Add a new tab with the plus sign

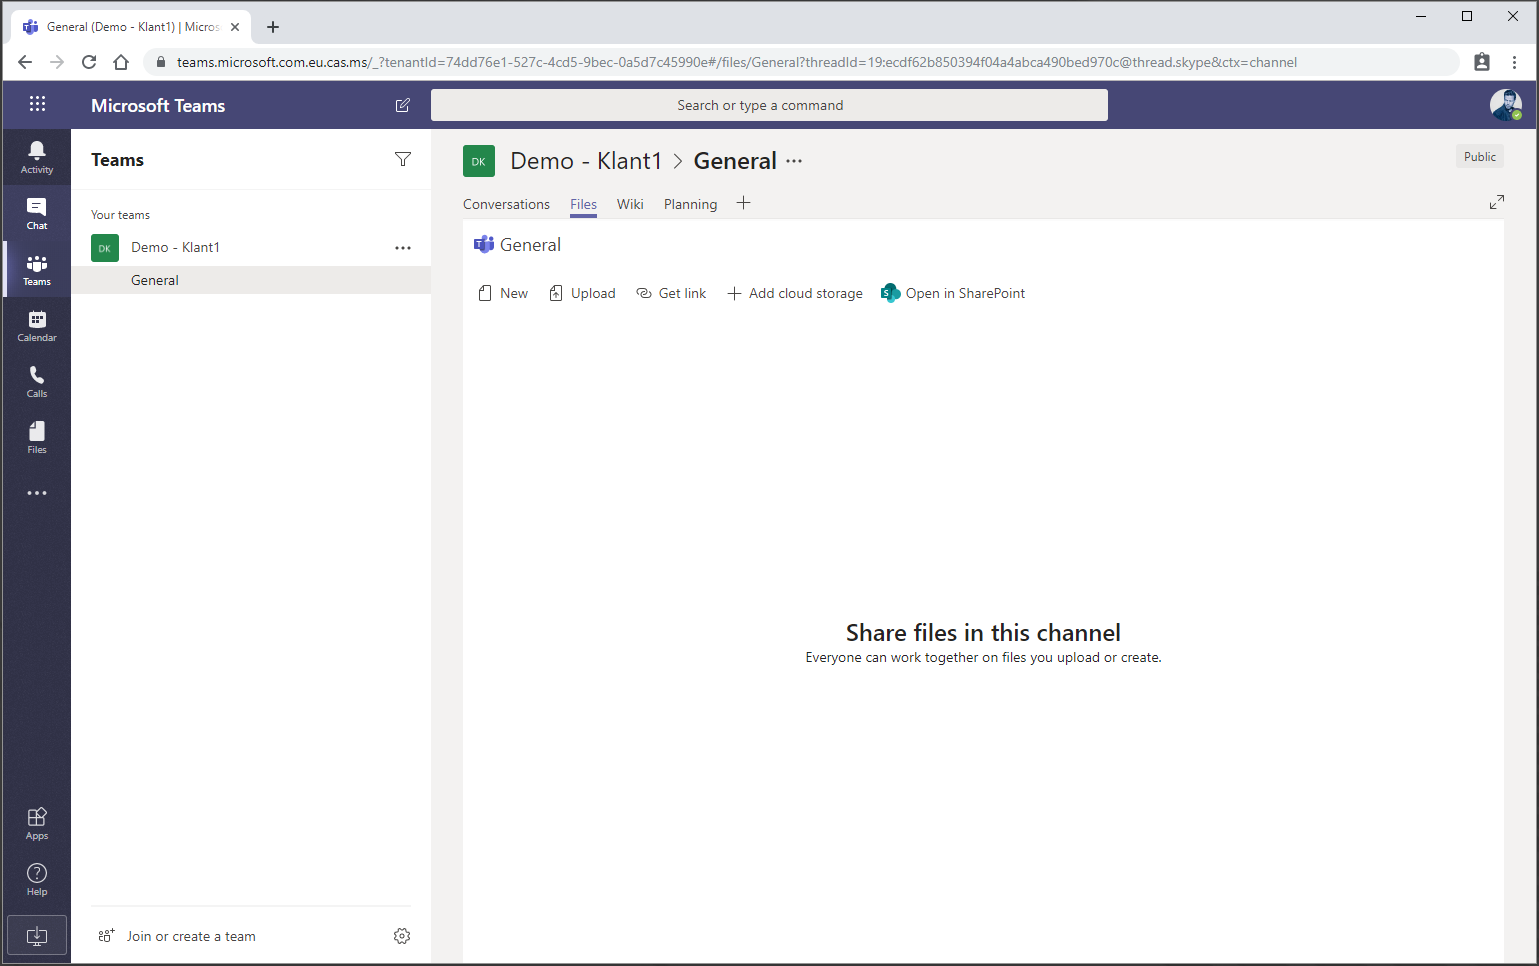[x=743, y=203]
